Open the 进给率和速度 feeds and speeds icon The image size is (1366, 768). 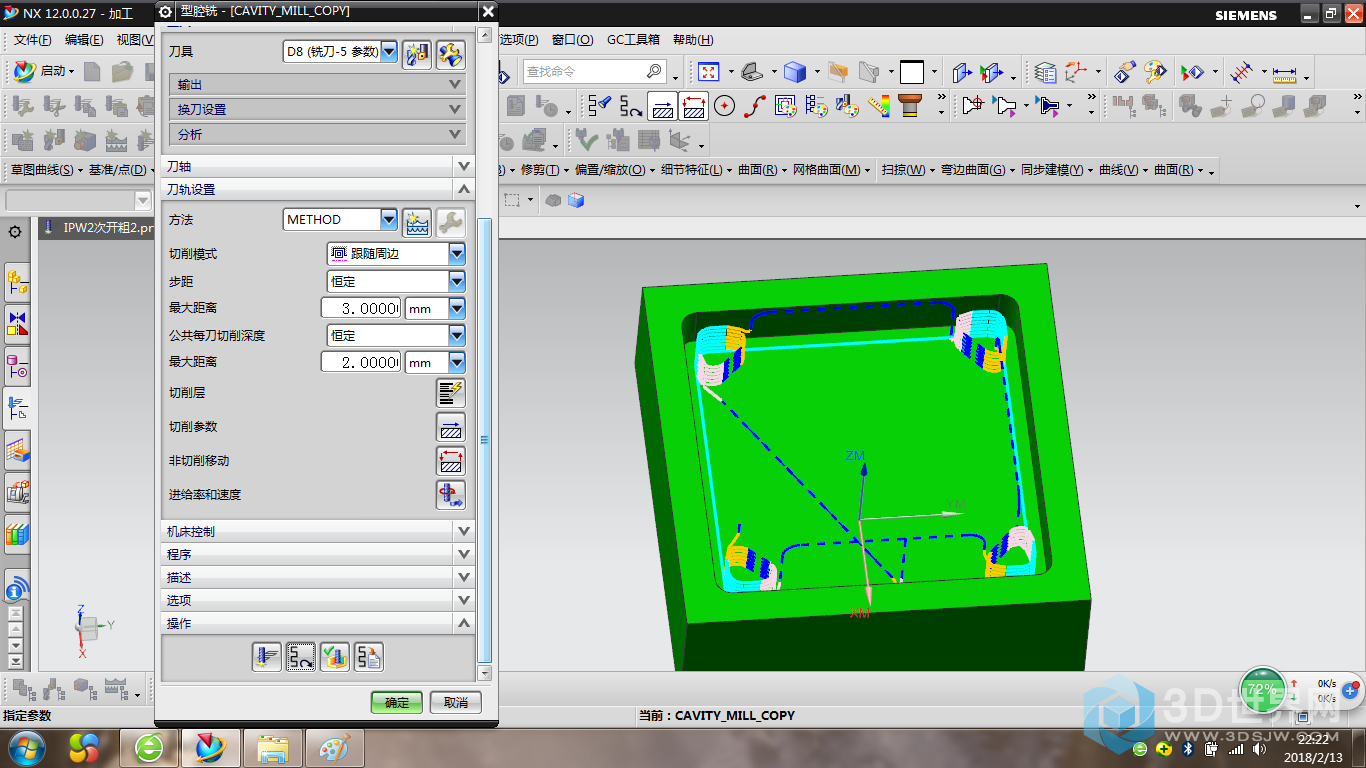tap(451, 495)
